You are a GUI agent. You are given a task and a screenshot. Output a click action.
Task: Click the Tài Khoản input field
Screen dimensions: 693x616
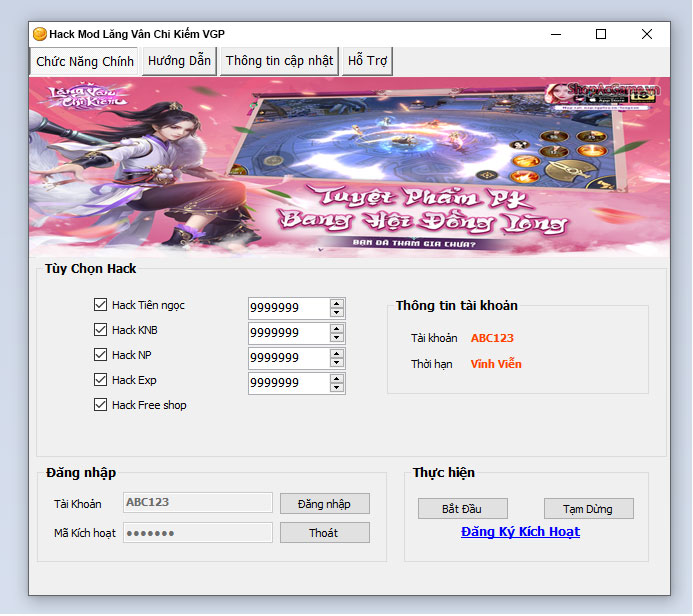point(198,502)
